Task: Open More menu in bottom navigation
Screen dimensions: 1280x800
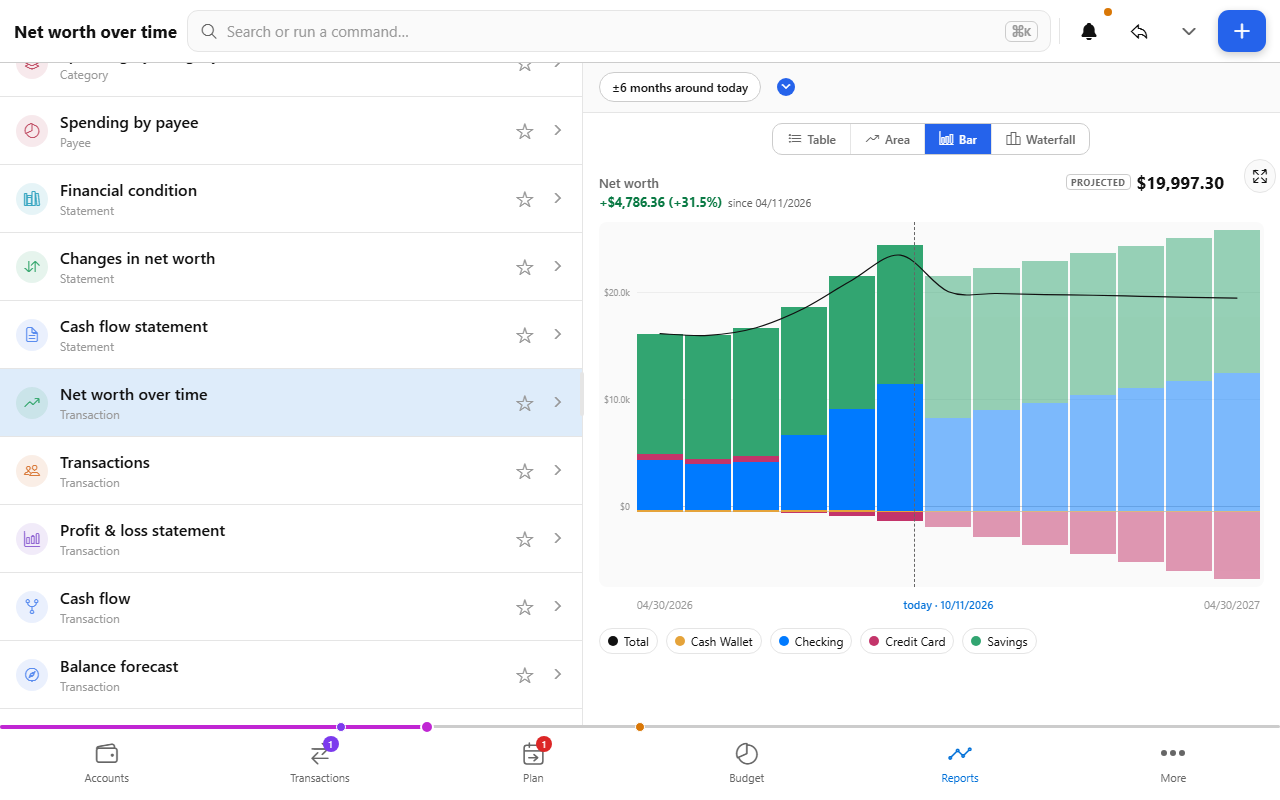Action: (1173, 763)
